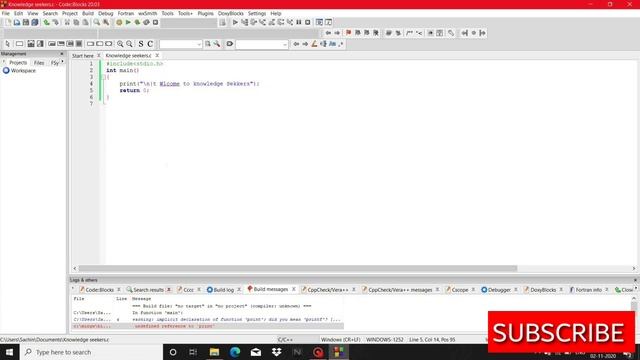
Task: Click the Break debugger pause icon
Action: [299, 22]
